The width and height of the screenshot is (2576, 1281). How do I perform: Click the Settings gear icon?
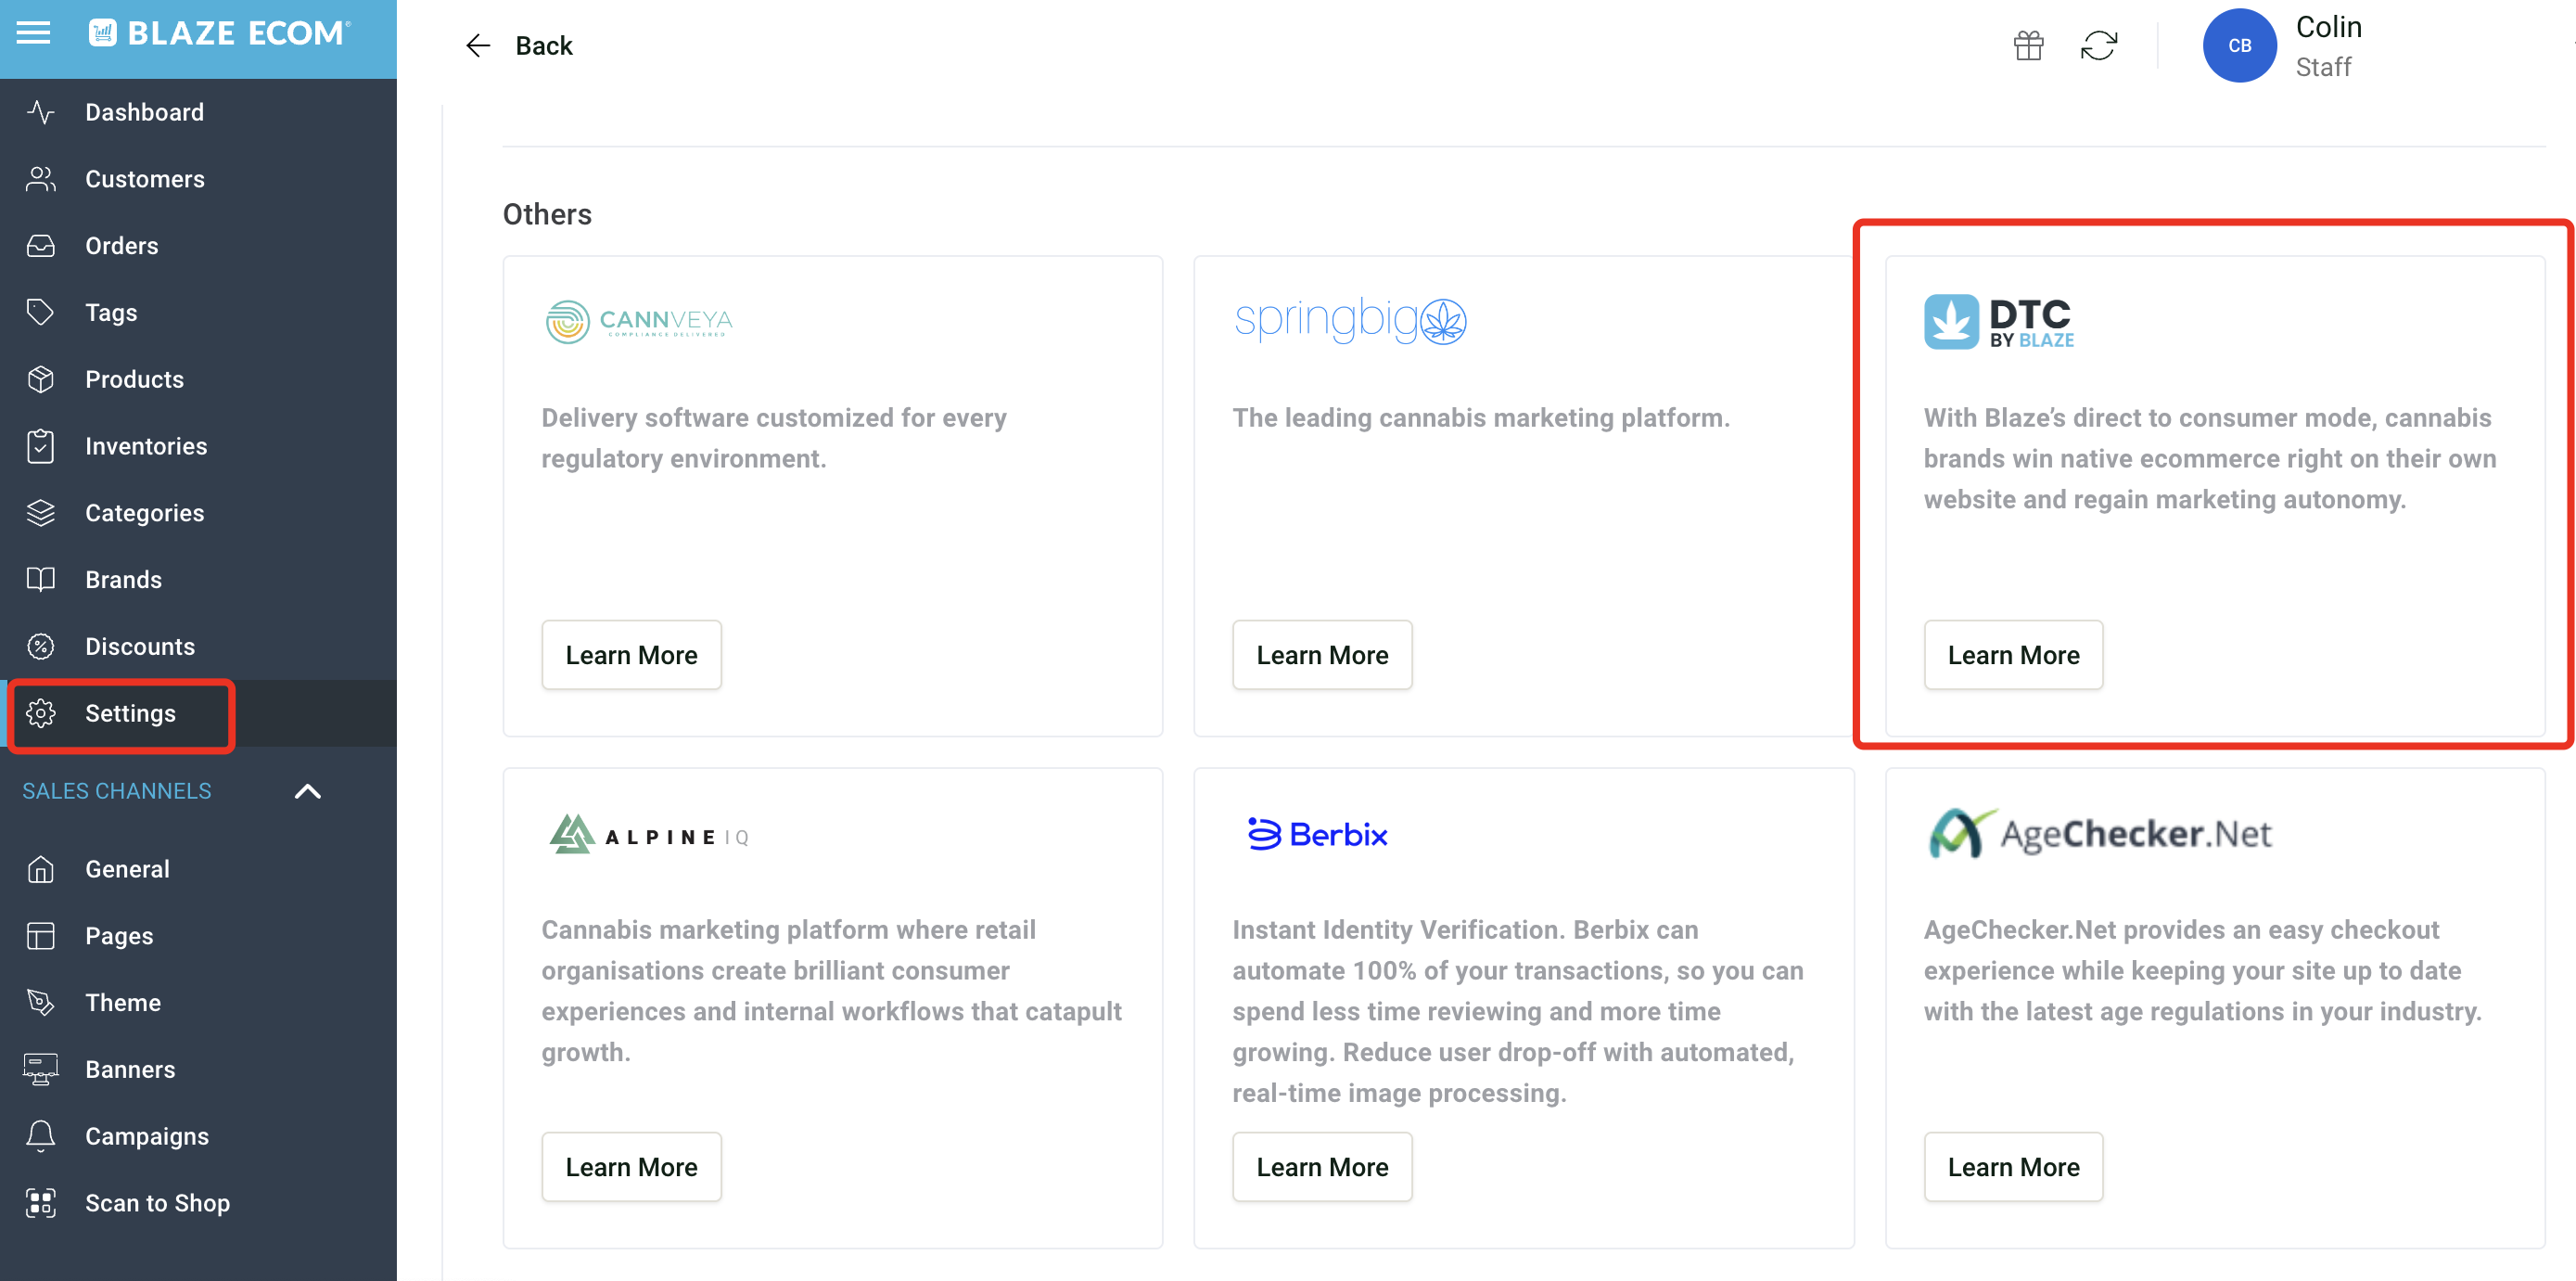40,713
